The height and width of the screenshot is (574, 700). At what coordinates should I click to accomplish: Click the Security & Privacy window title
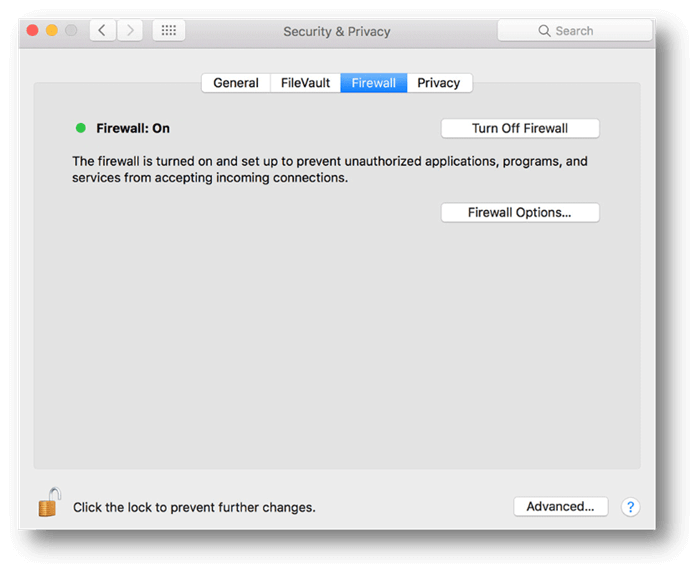337,32
